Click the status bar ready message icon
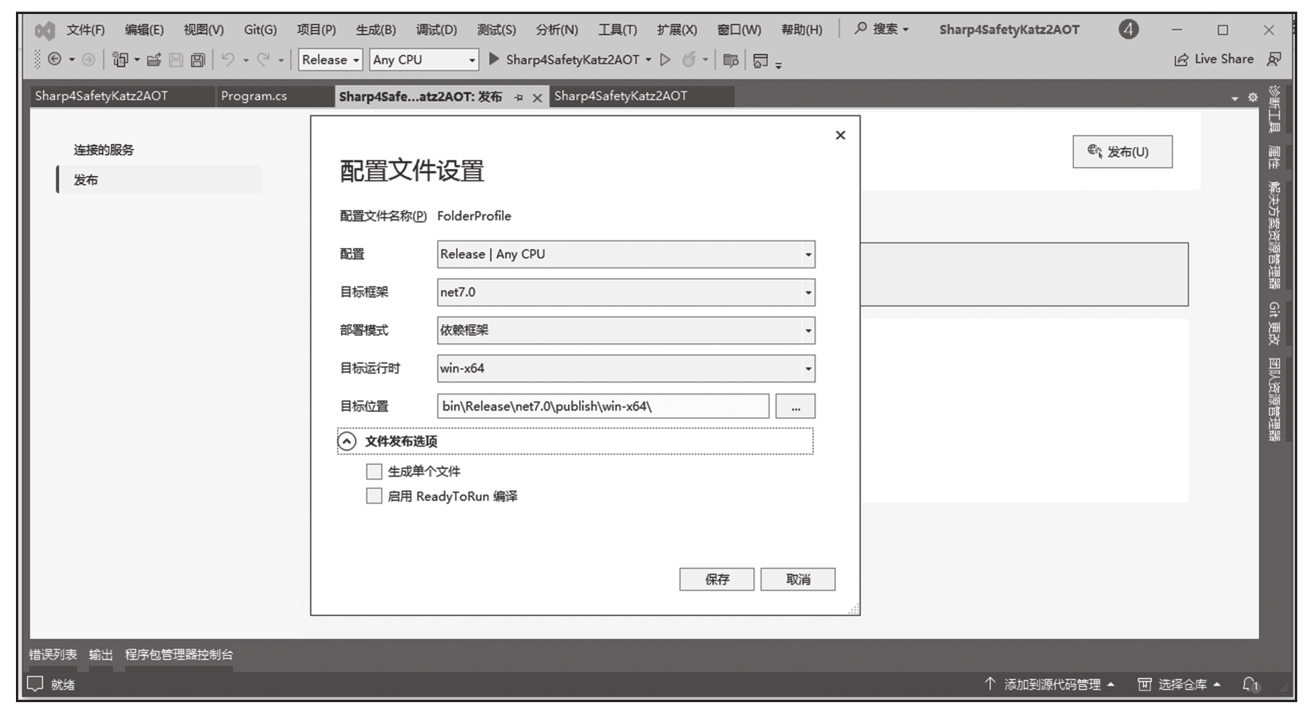 tap(35, 685)
